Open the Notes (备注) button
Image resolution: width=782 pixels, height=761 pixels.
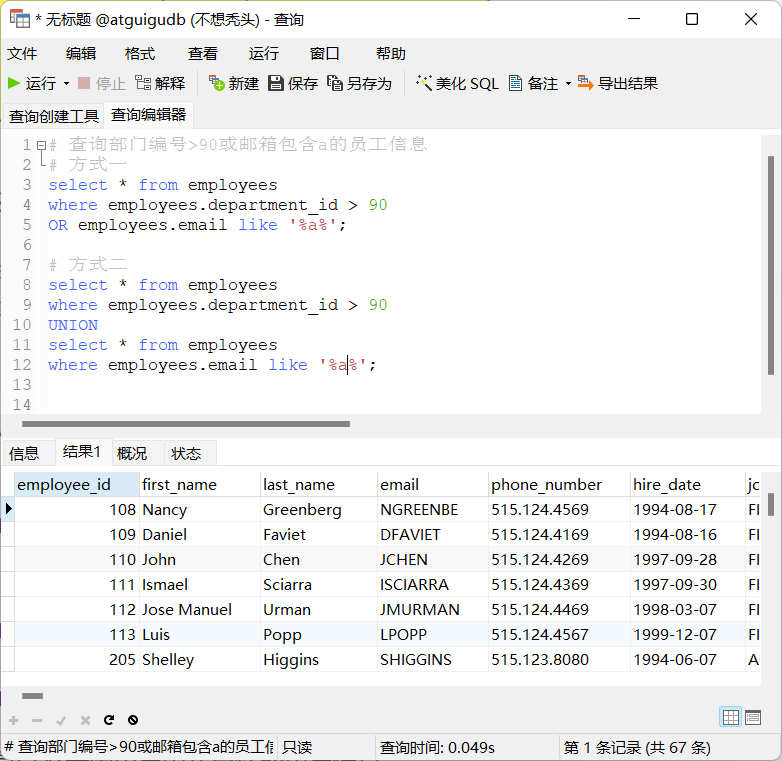click(x=534, y=83)
